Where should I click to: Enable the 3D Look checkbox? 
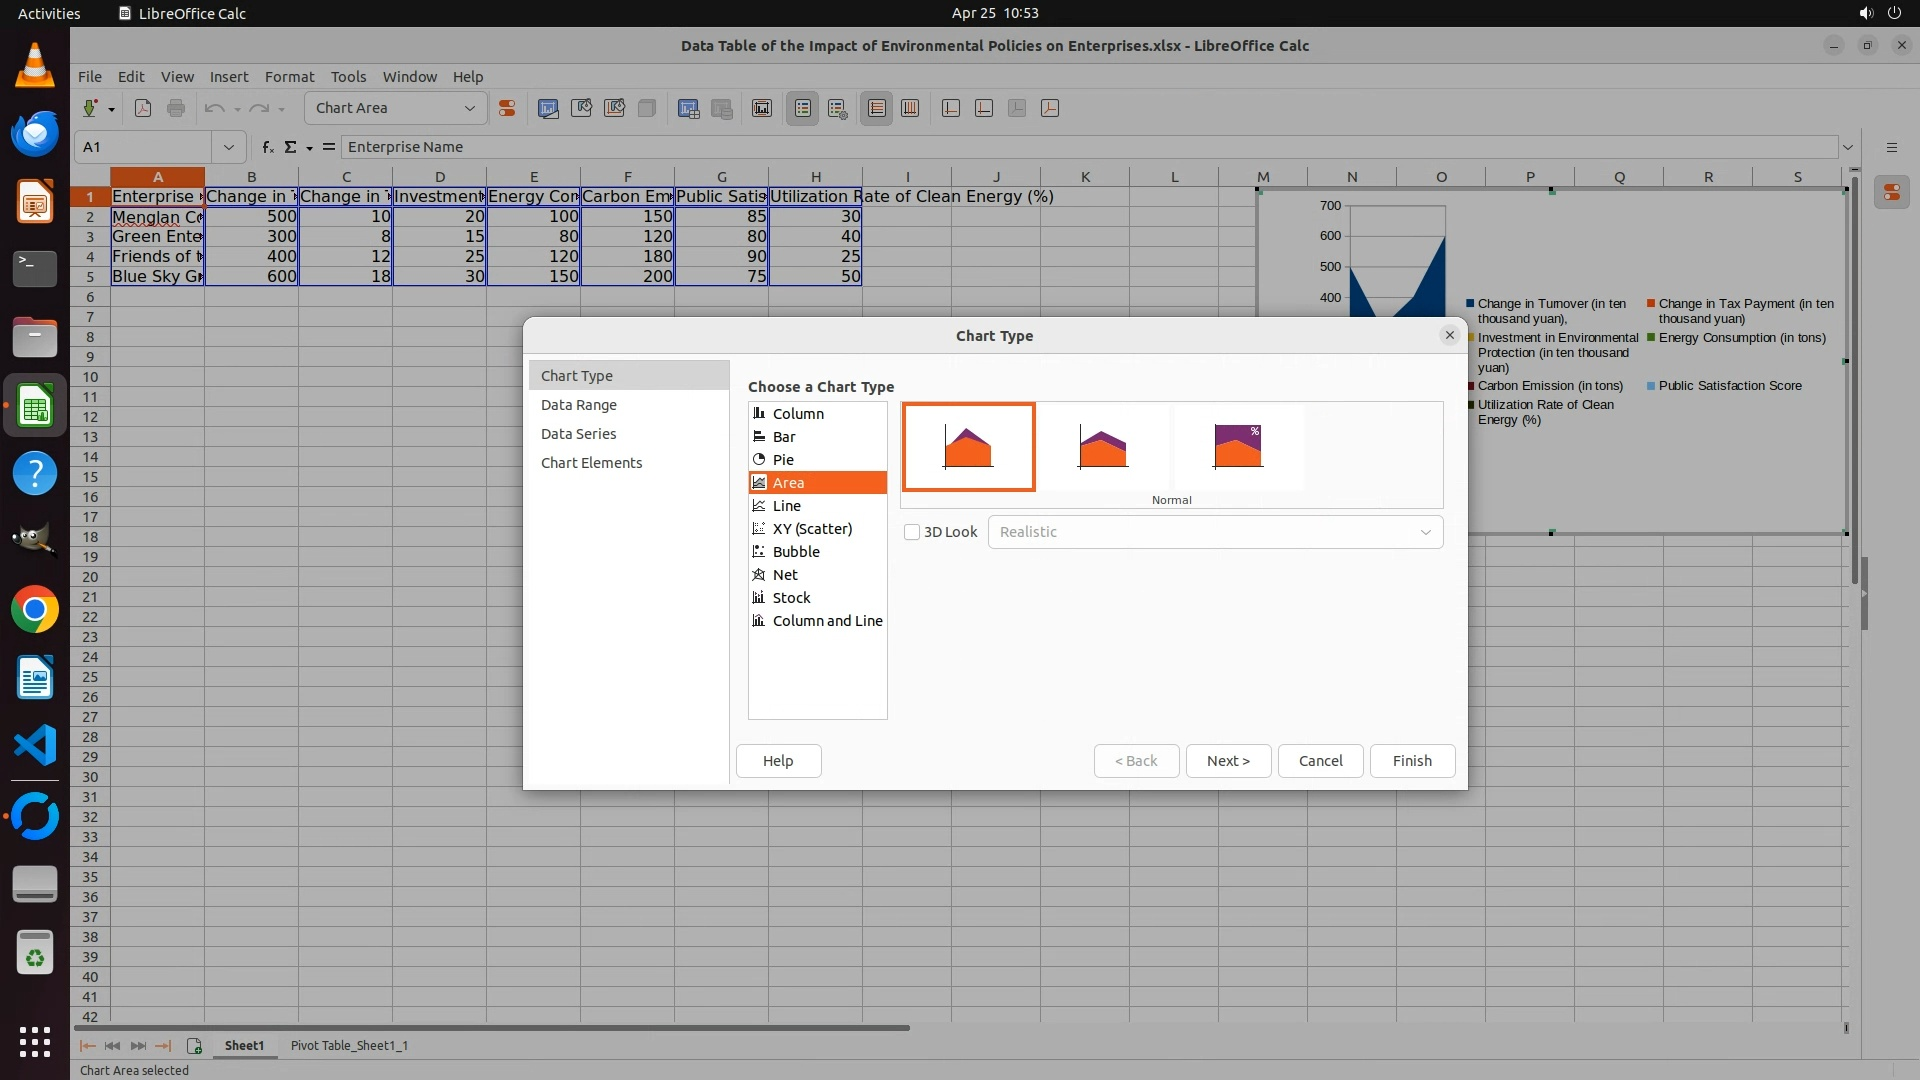(x=912, y=532)
